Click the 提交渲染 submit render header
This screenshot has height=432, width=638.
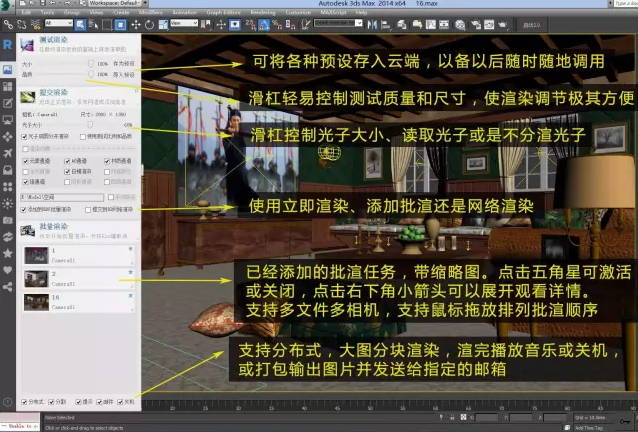click(53, 92)
